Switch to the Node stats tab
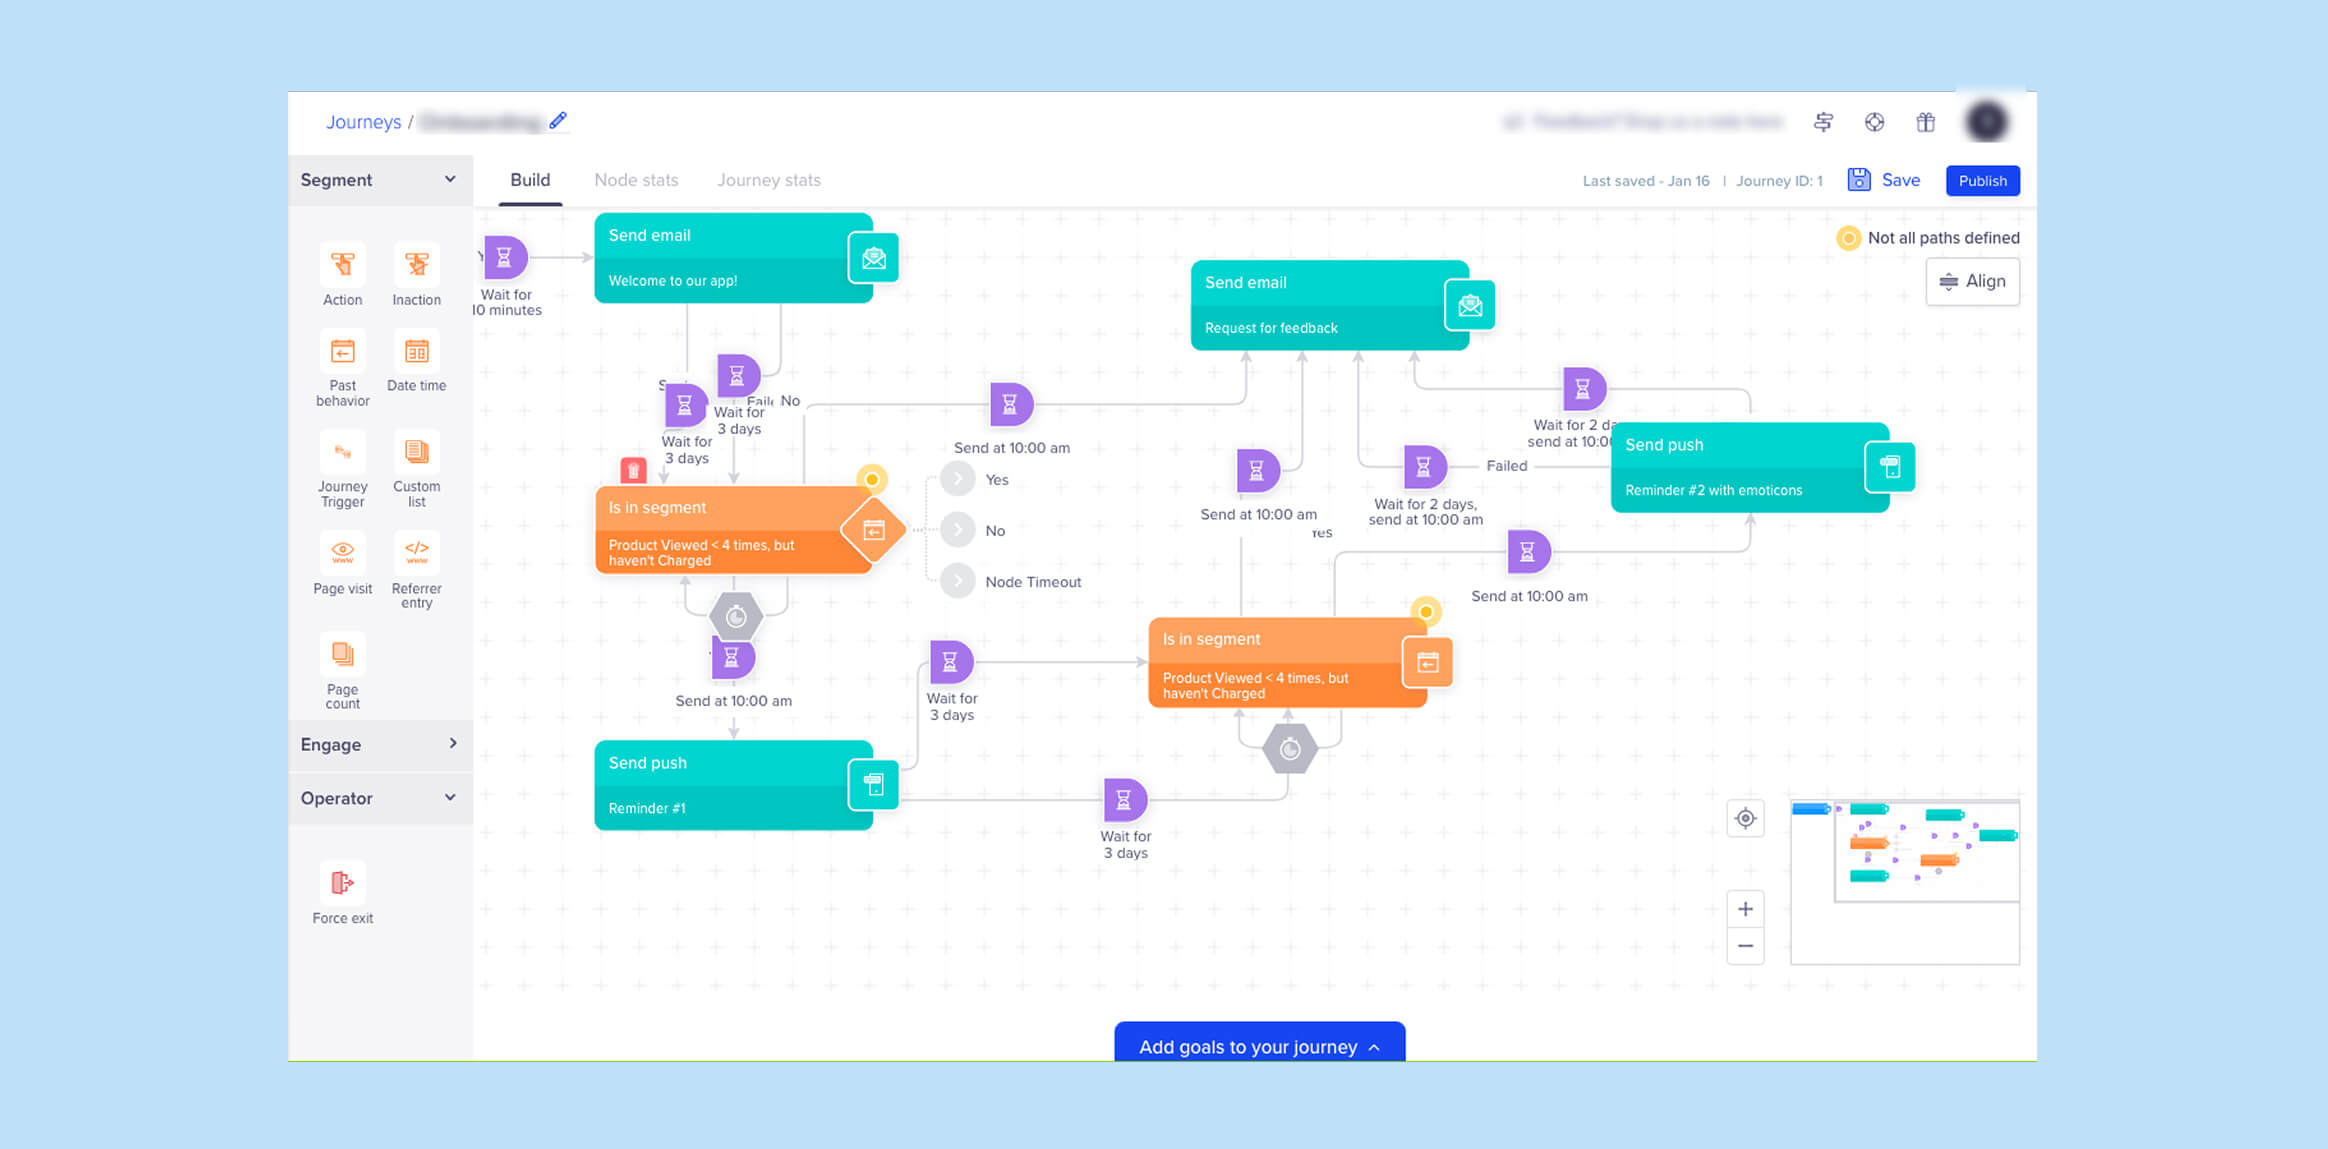This screenshot has height=1149, width=2328. [636, 180]
